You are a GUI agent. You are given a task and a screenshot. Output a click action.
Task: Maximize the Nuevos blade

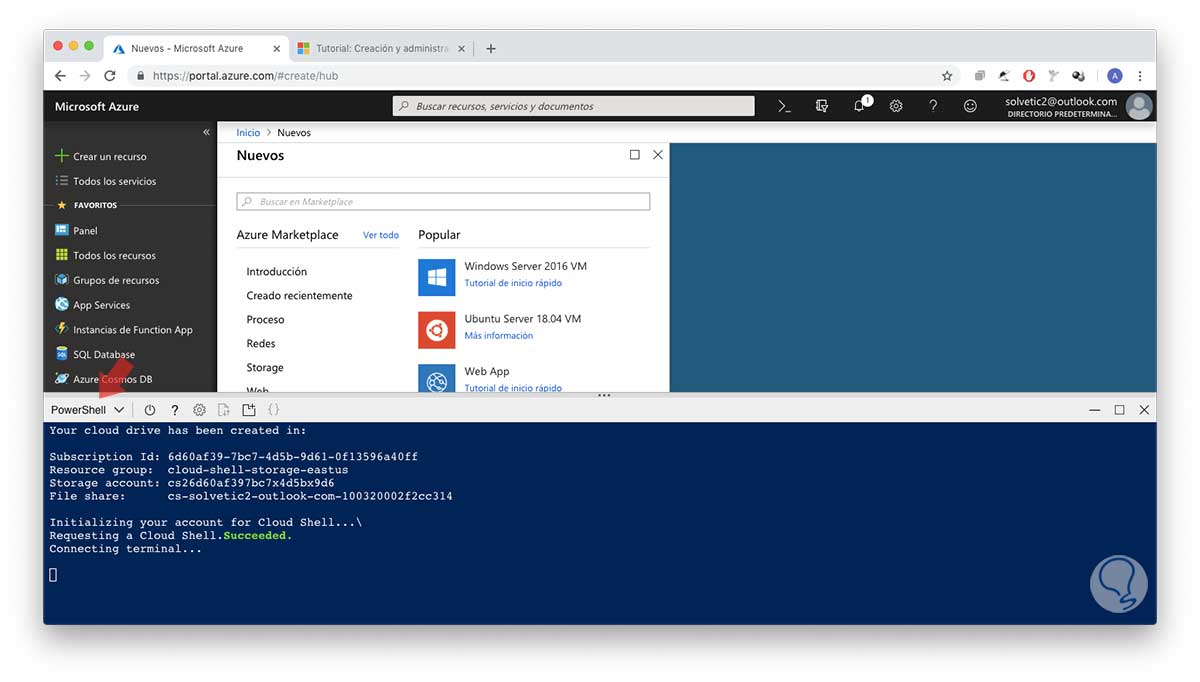[635, 155]
